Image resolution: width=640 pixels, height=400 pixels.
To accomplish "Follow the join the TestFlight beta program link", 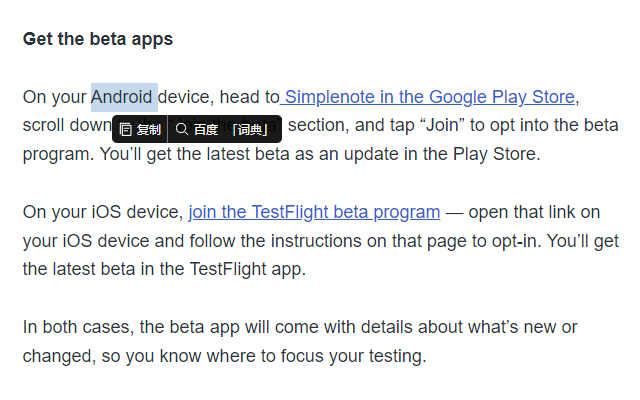I will [314, 212].
